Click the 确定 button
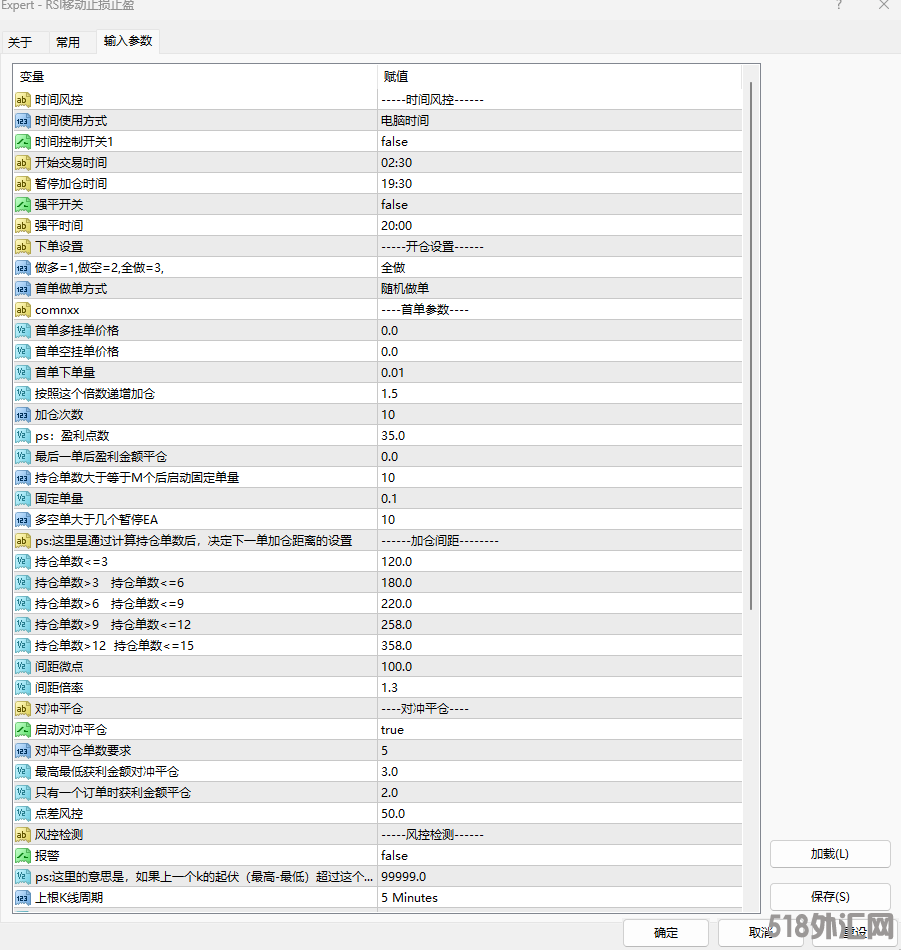This screenshot has height=950, width=901. tap(665, 933)
